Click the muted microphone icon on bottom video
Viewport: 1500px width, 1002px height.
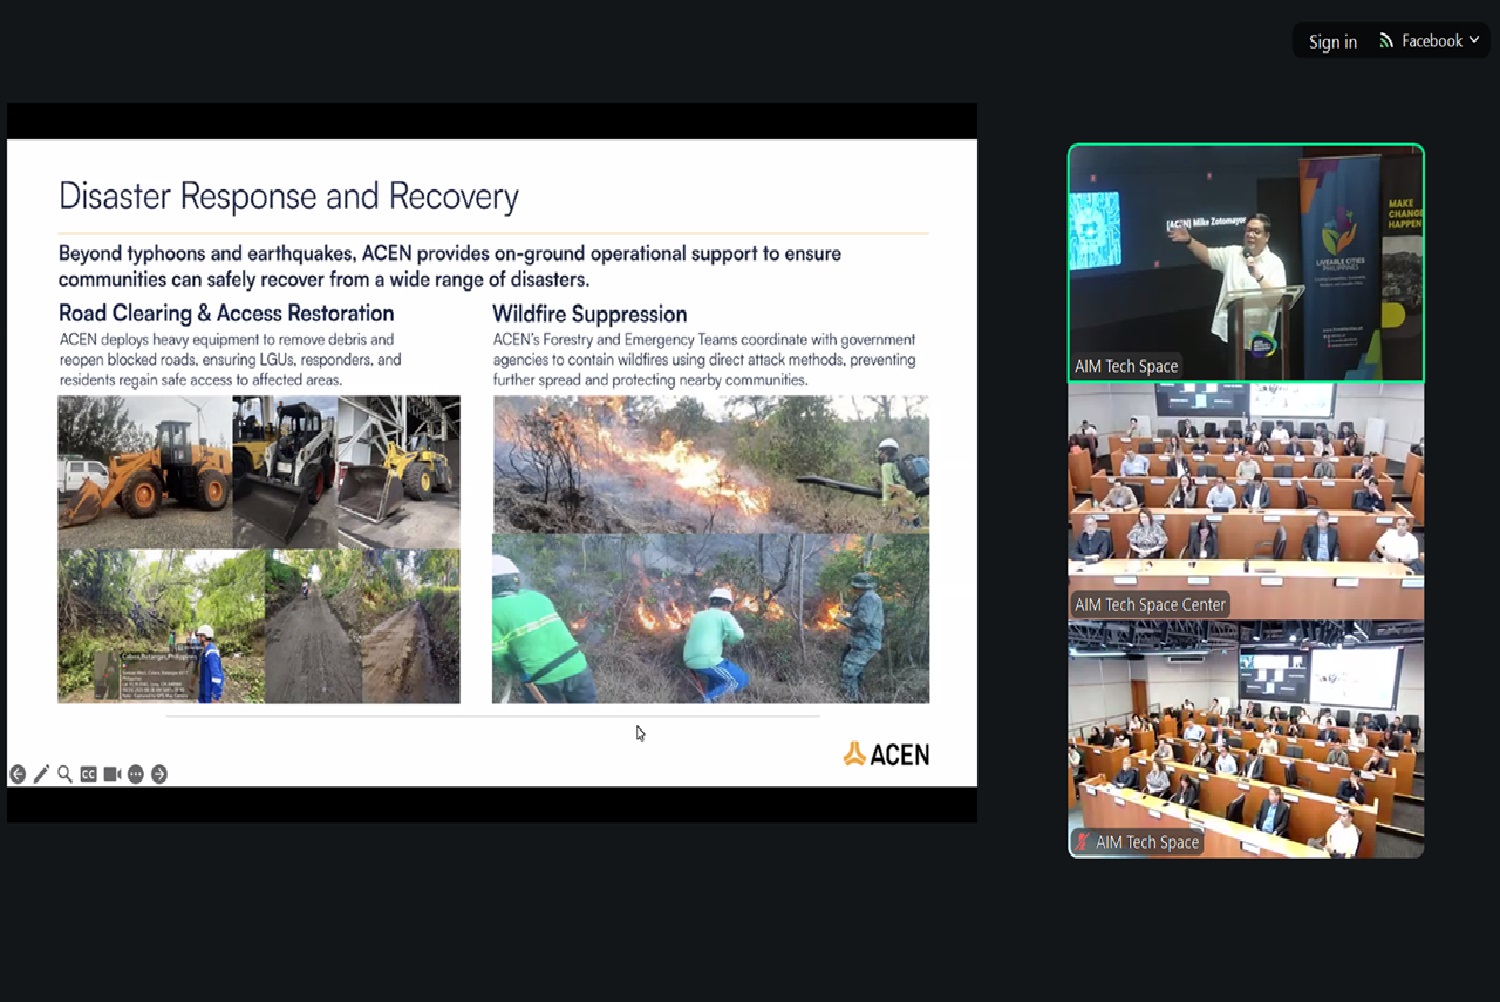(1082, 842)
